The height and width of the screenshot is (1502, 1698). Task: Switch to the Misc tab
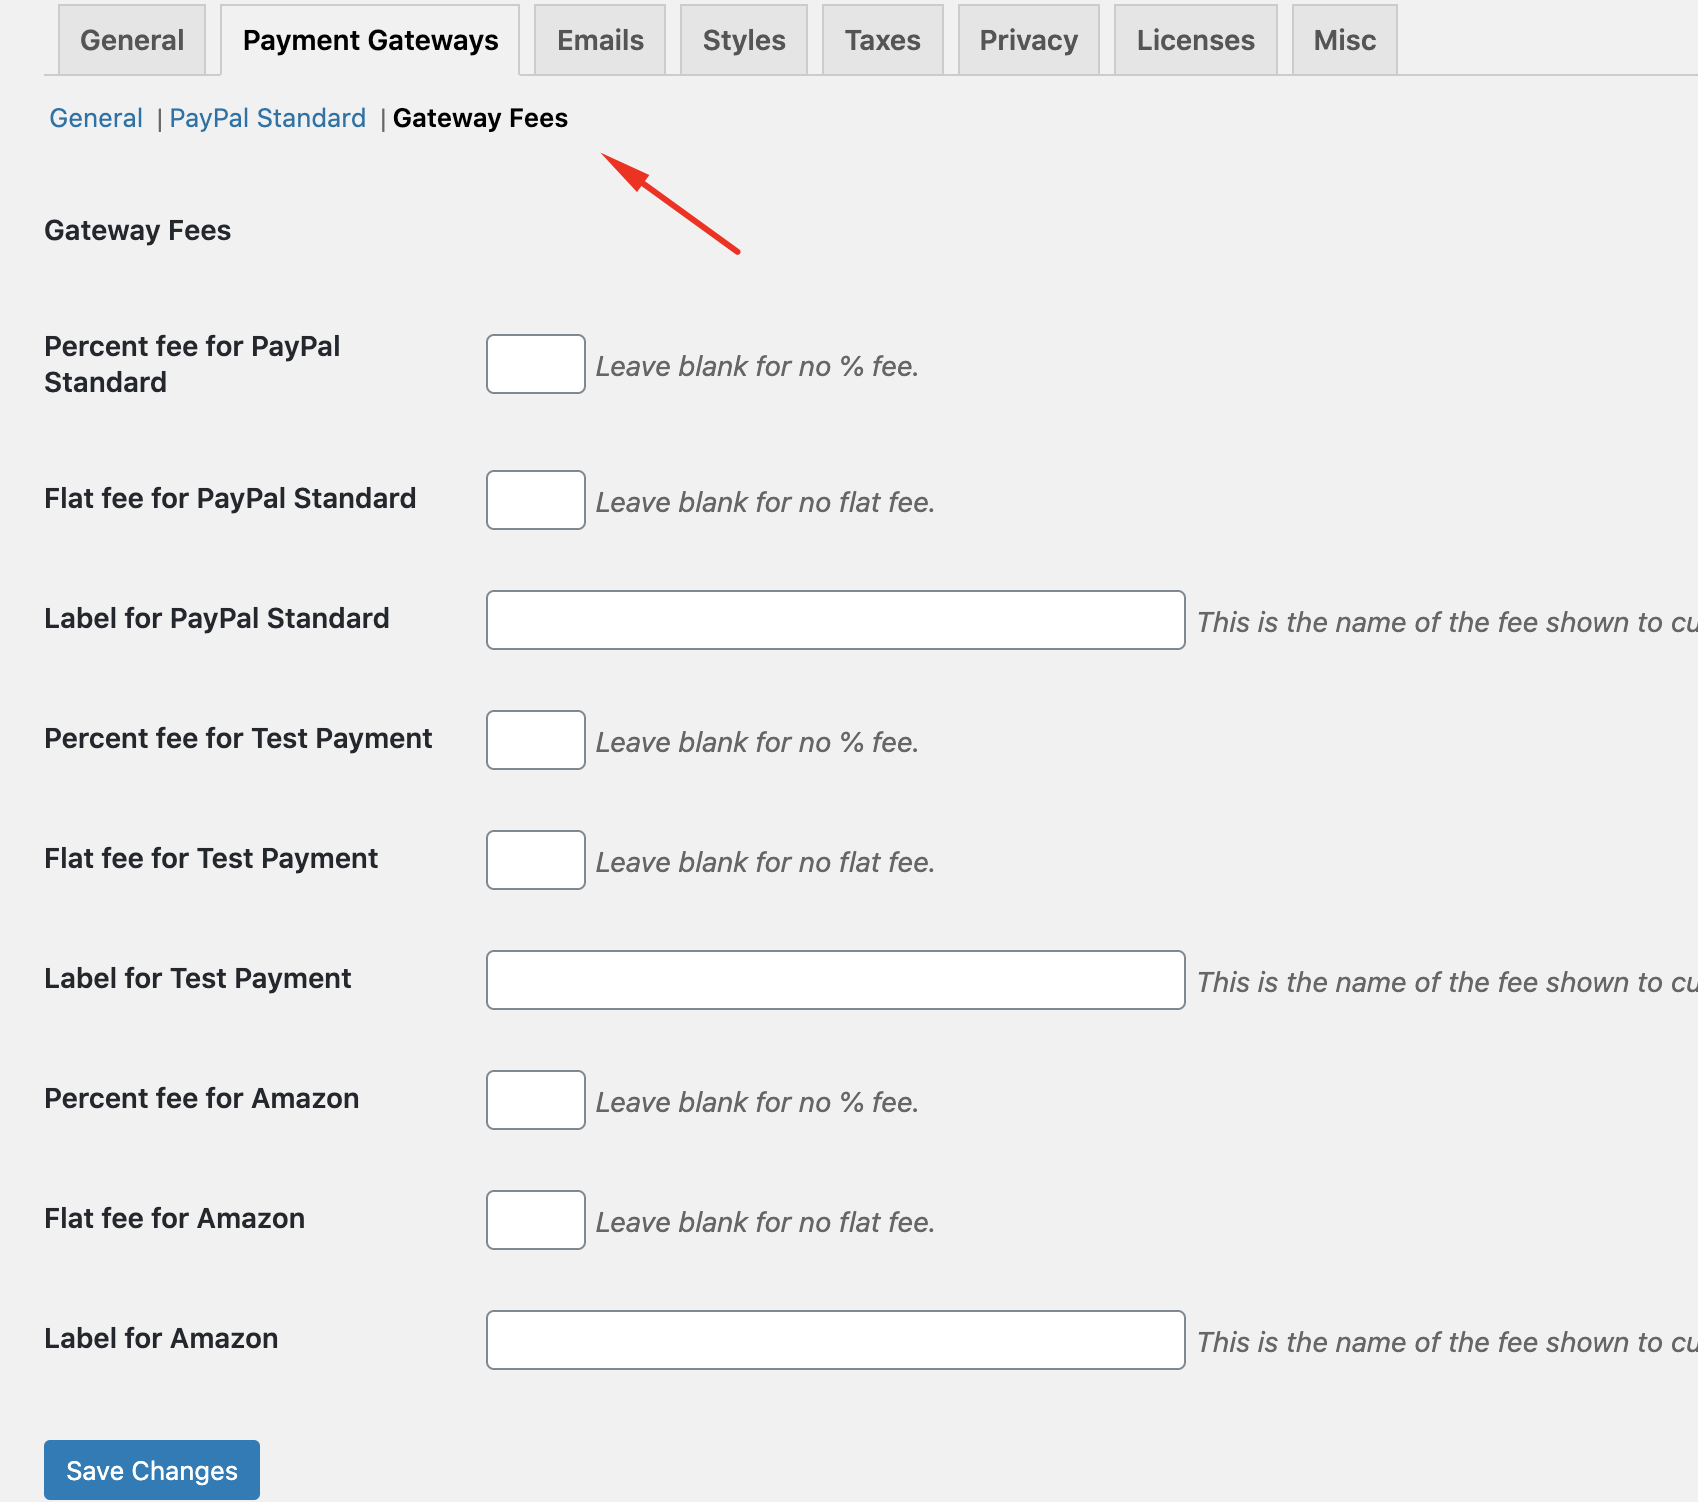click(1344, 40)
